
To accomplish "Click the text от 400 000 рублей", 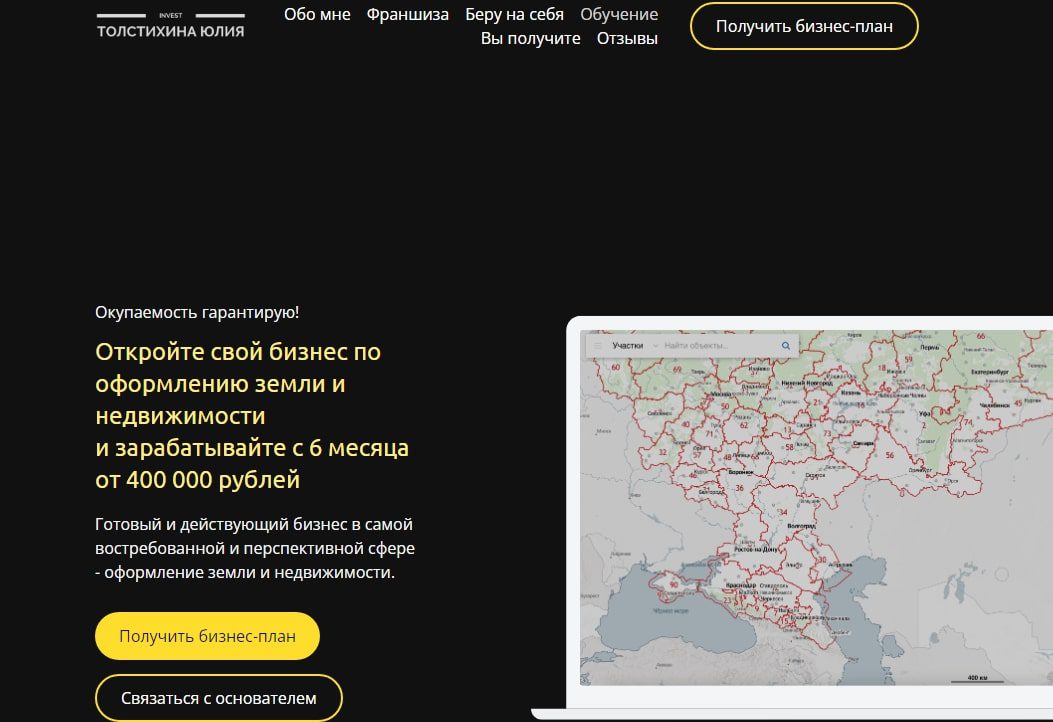I will click(x=197, y=480).
